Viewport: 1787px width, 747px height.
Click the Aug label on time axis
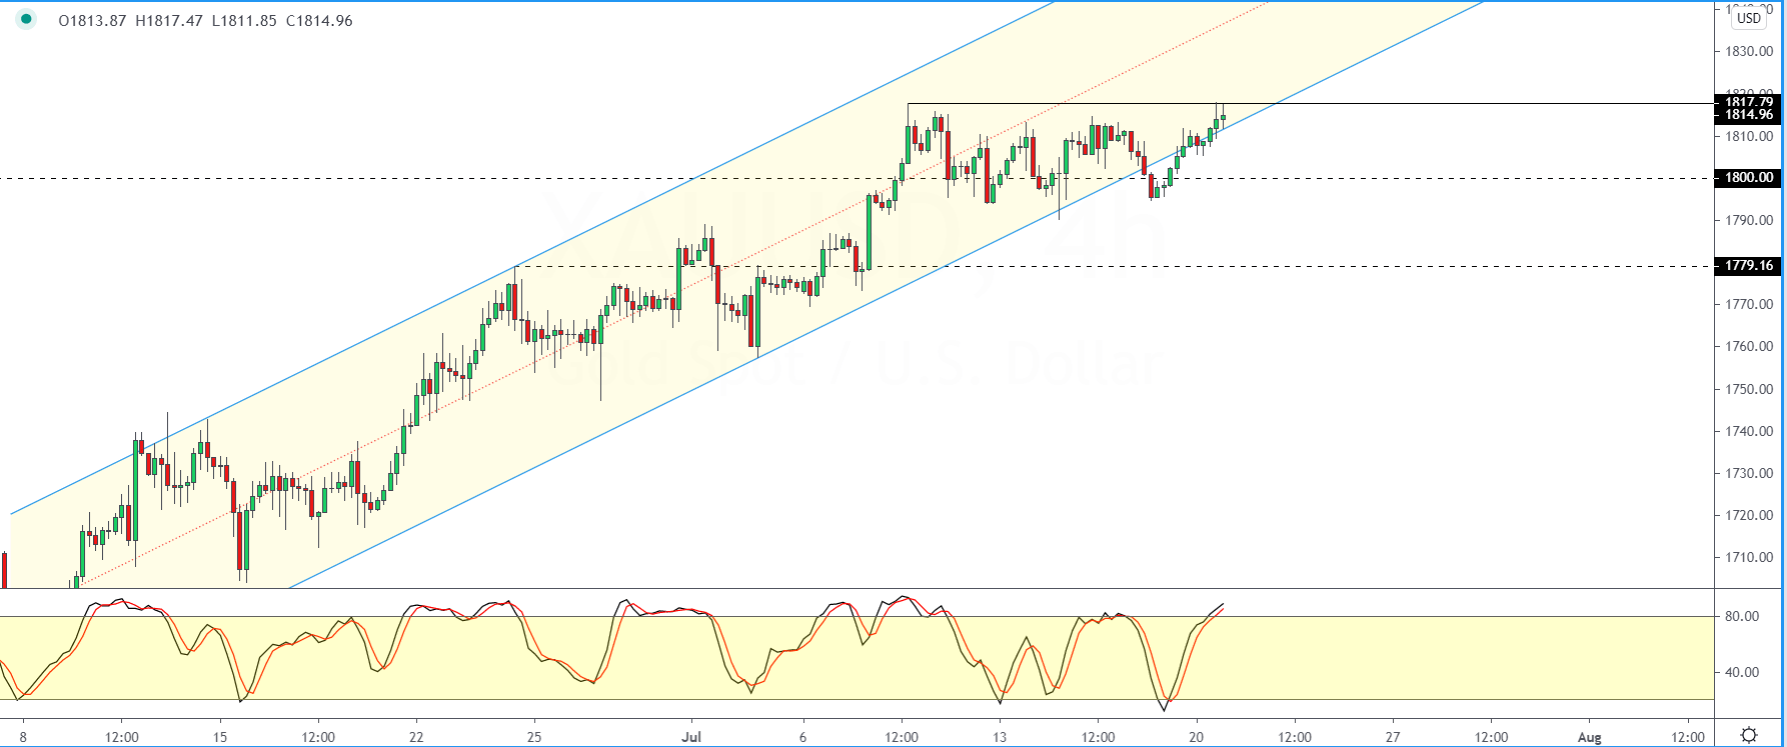[1589, 737]
